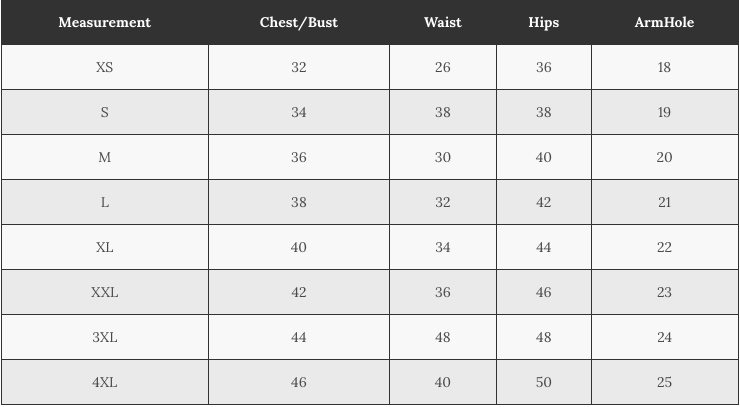Select the 4XL size row label

(104, 382)
